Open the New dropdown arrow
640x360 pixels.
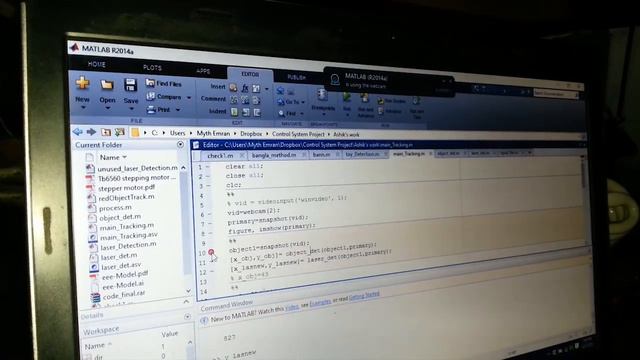83,108
